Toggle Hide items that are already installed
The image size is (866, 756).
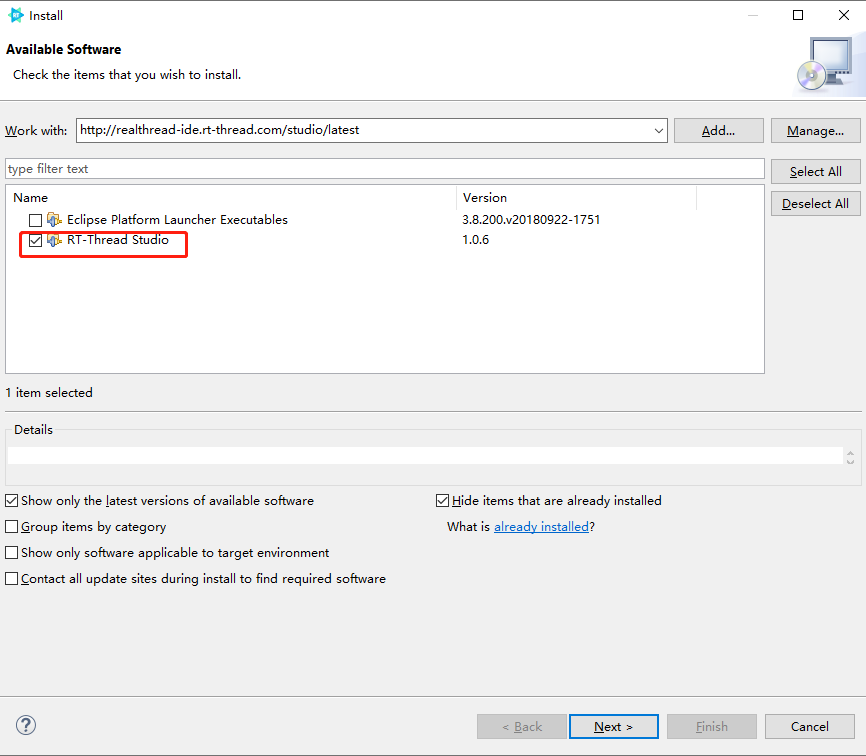[442, 501]
